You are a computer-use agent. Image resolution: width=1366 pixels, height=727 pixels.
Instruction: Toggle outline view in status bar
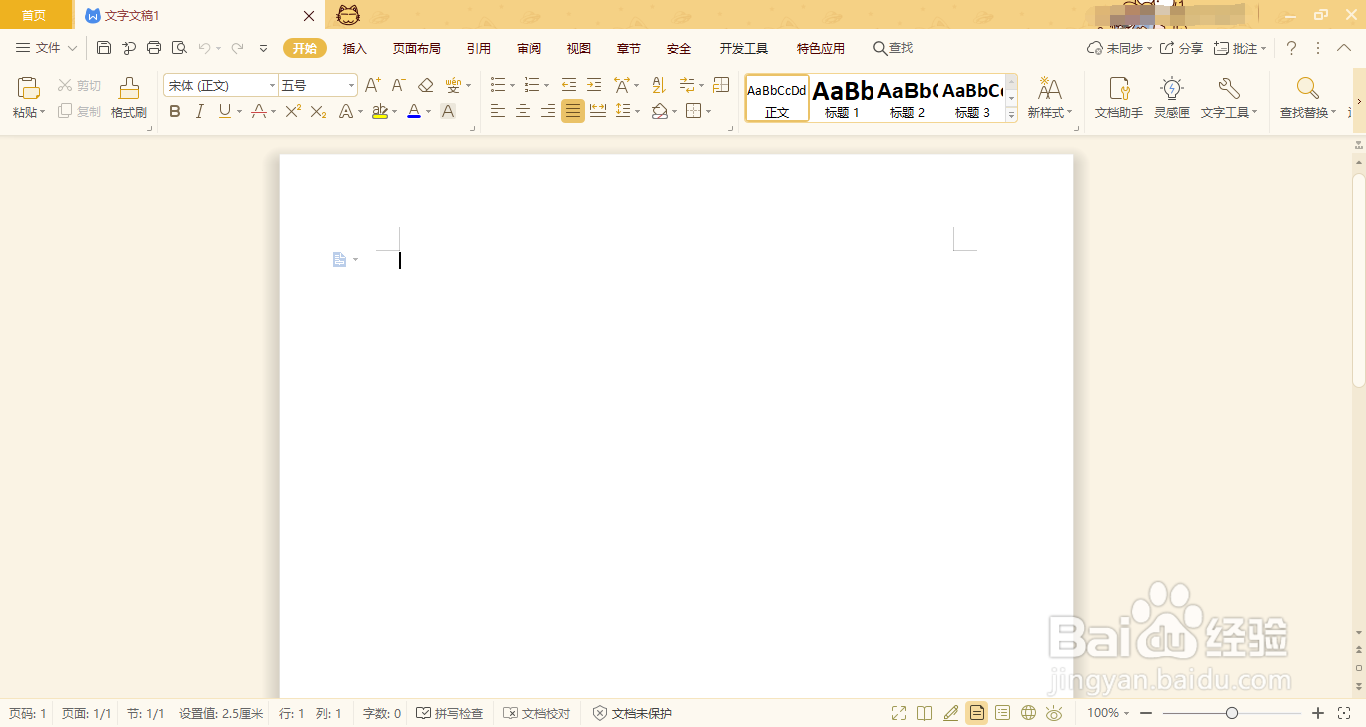point(1002,713)
